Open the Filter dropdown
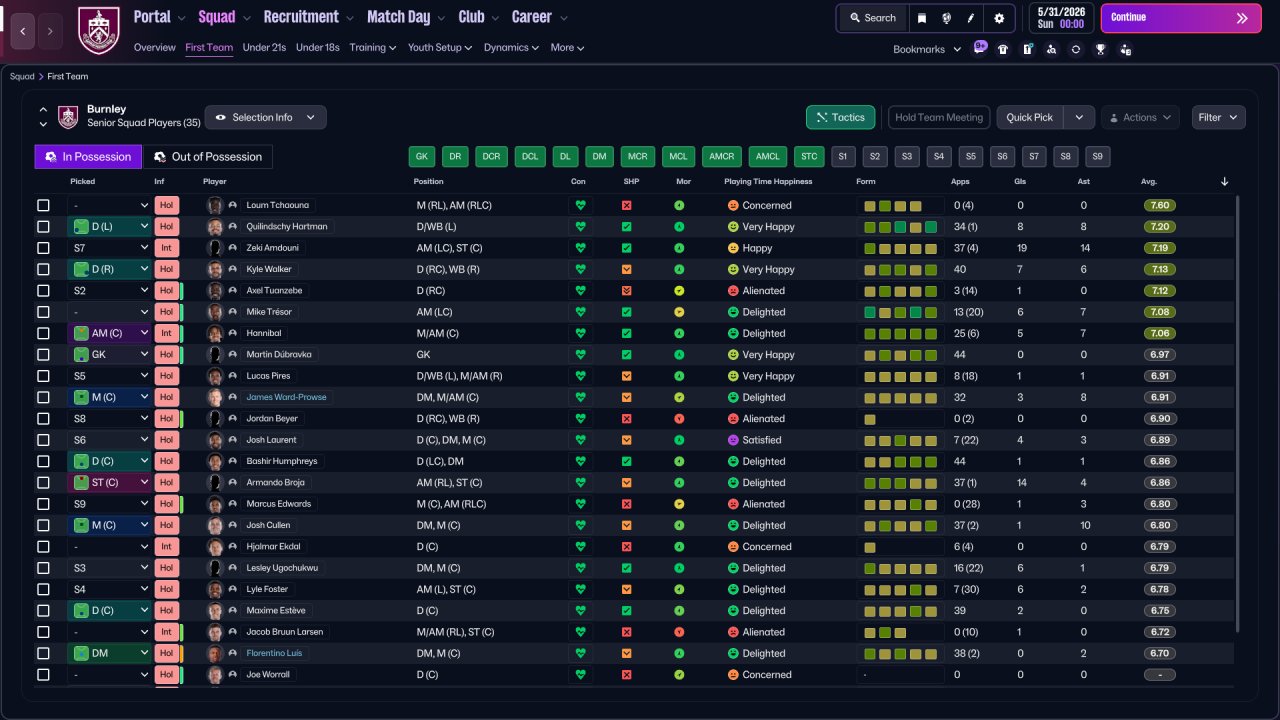 click(1218, 117)
